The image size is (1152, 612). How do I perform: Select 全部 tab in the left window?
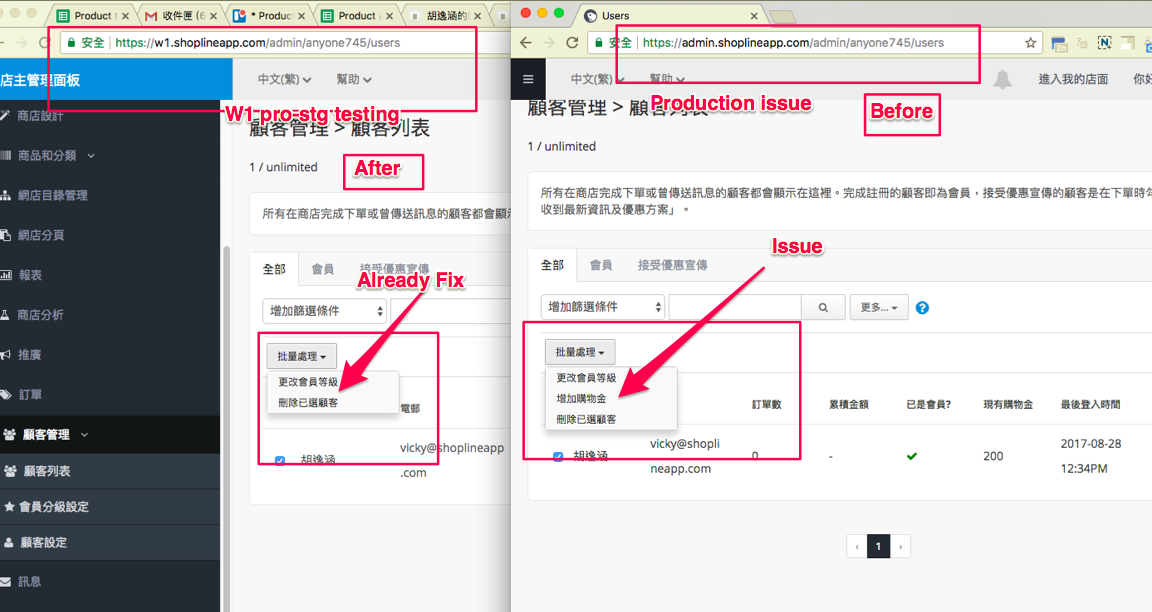point(274,270)
